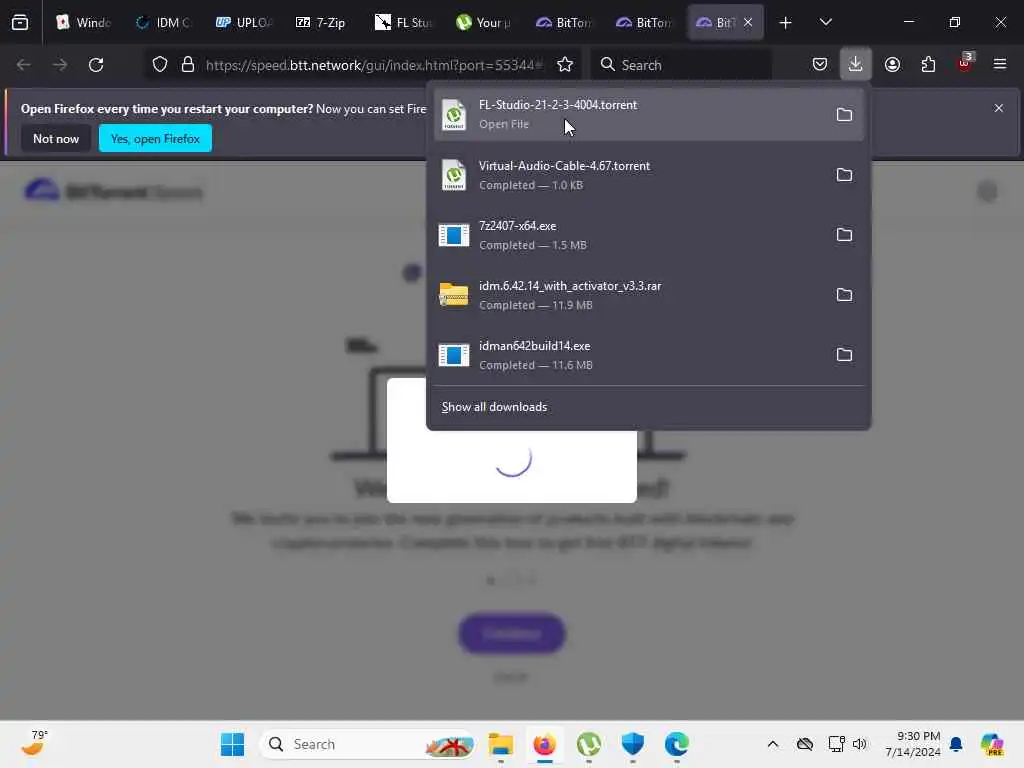Open File Explorer from the taskbar
Viewport: 1024px width, 768px height.
point(501,744)
